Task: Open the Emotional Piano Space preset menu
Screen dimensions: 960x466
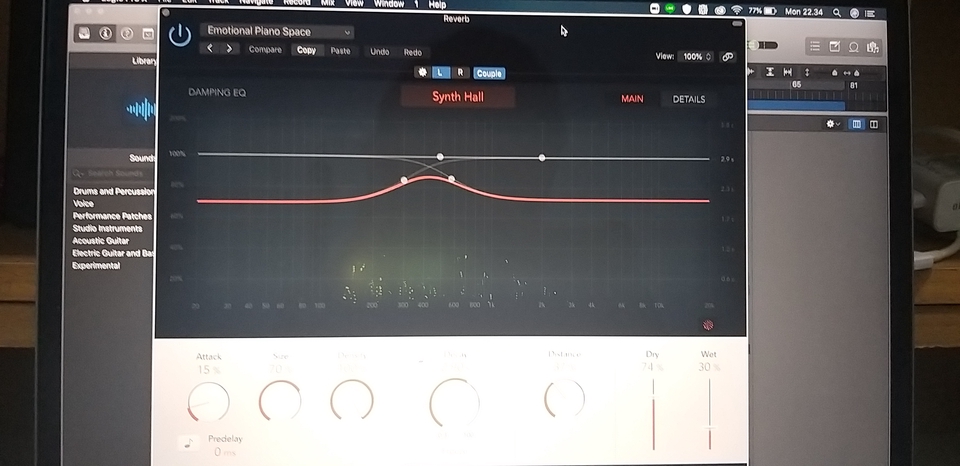Action: (276, 32)
